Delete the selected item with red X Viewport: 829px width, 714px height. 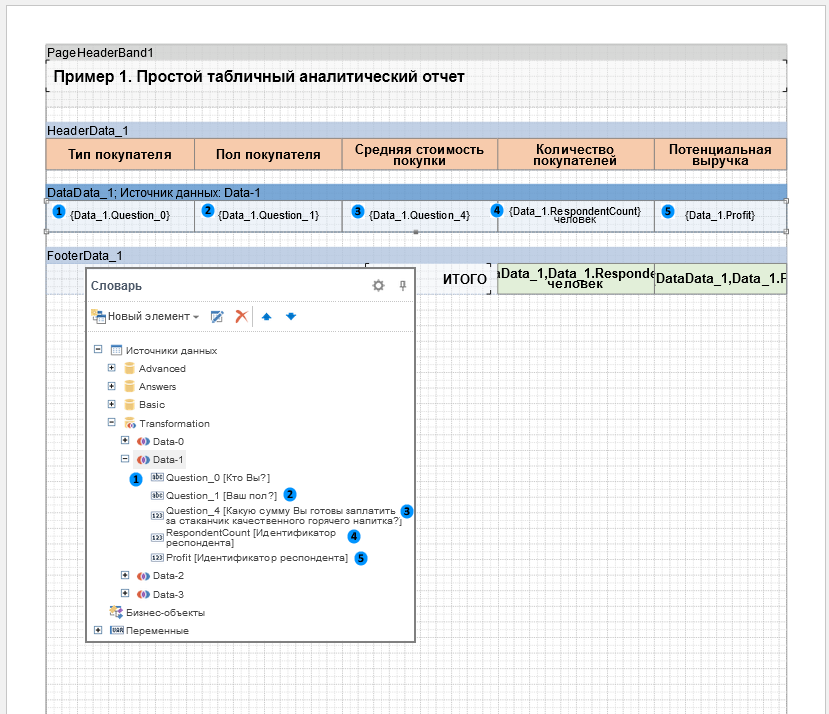coord(241,316)
